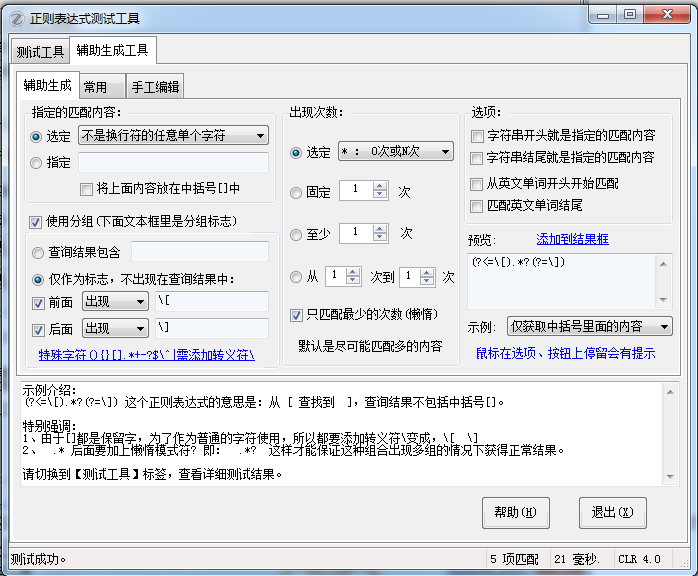The image size is (698, 576).
Task: Click the 添加到结果框 link
Action: (572, 239)
